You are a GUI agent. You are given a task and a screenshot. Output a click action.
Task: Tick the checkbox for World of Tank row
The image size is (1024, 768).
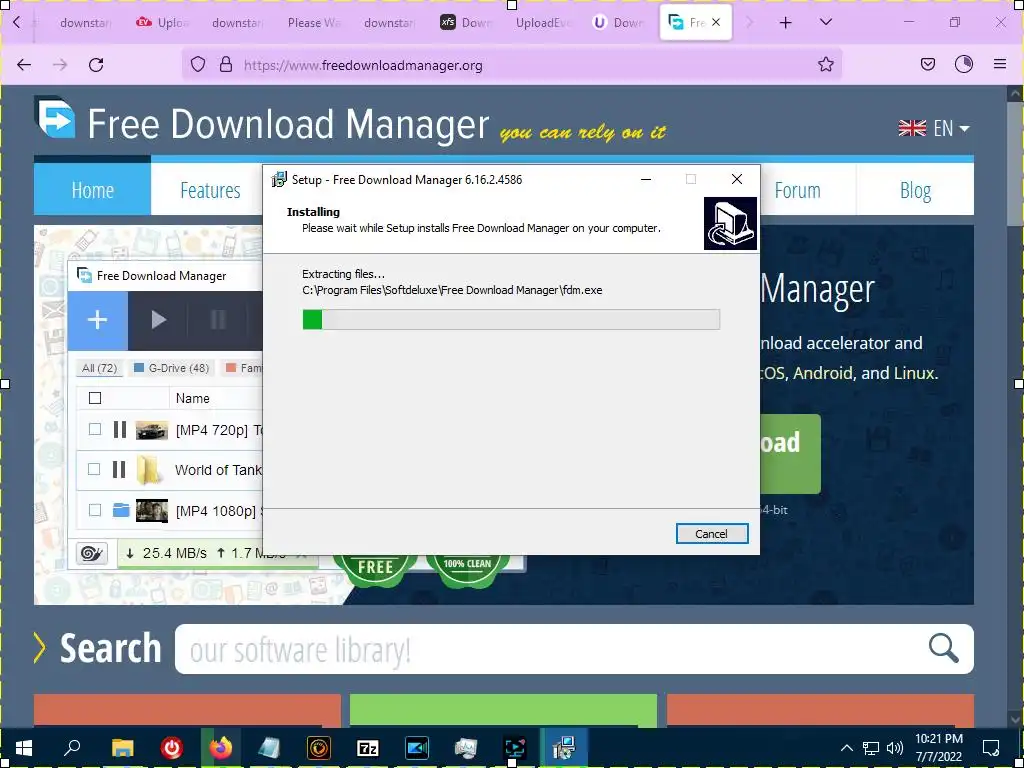(95, 470)
